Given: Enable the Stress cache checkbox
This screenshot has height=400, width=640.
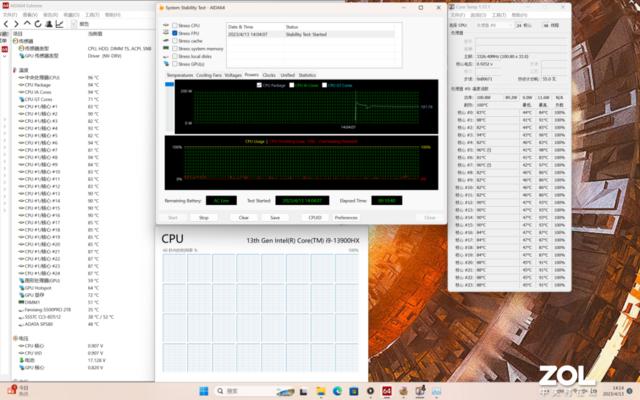Looking at the screenshot, I should (175, 41).
